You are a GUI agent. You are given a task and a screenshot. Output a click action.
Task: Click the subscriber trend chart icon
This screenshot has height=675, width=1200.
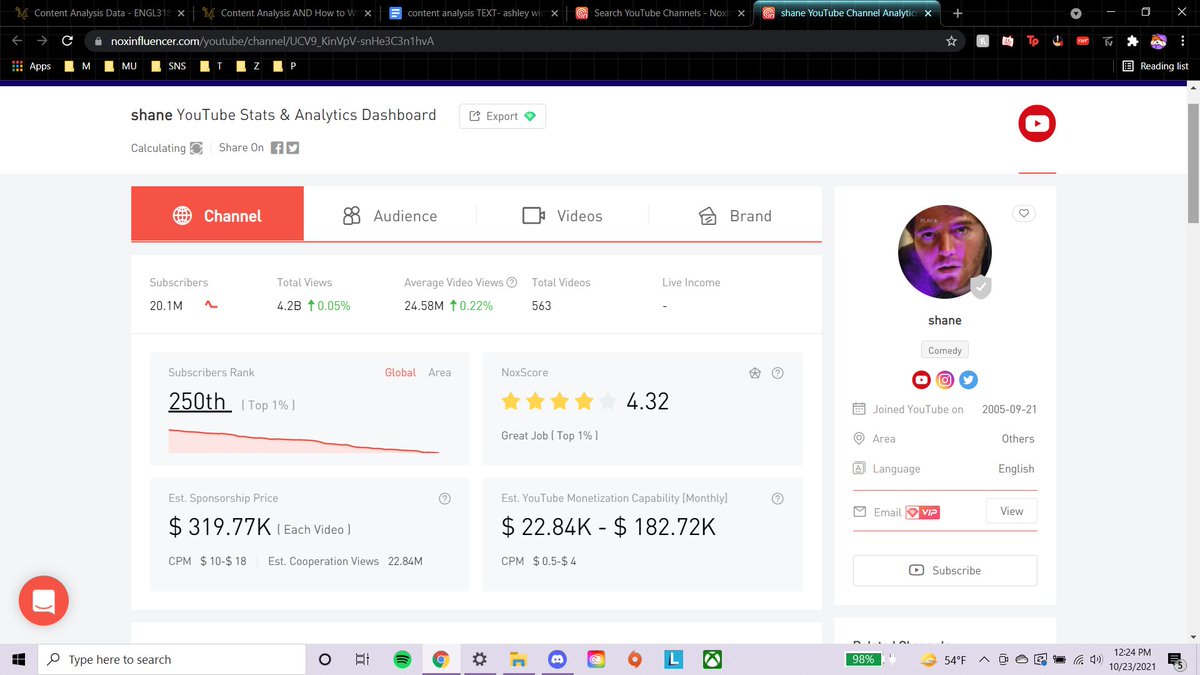click(x=210, y=305)
